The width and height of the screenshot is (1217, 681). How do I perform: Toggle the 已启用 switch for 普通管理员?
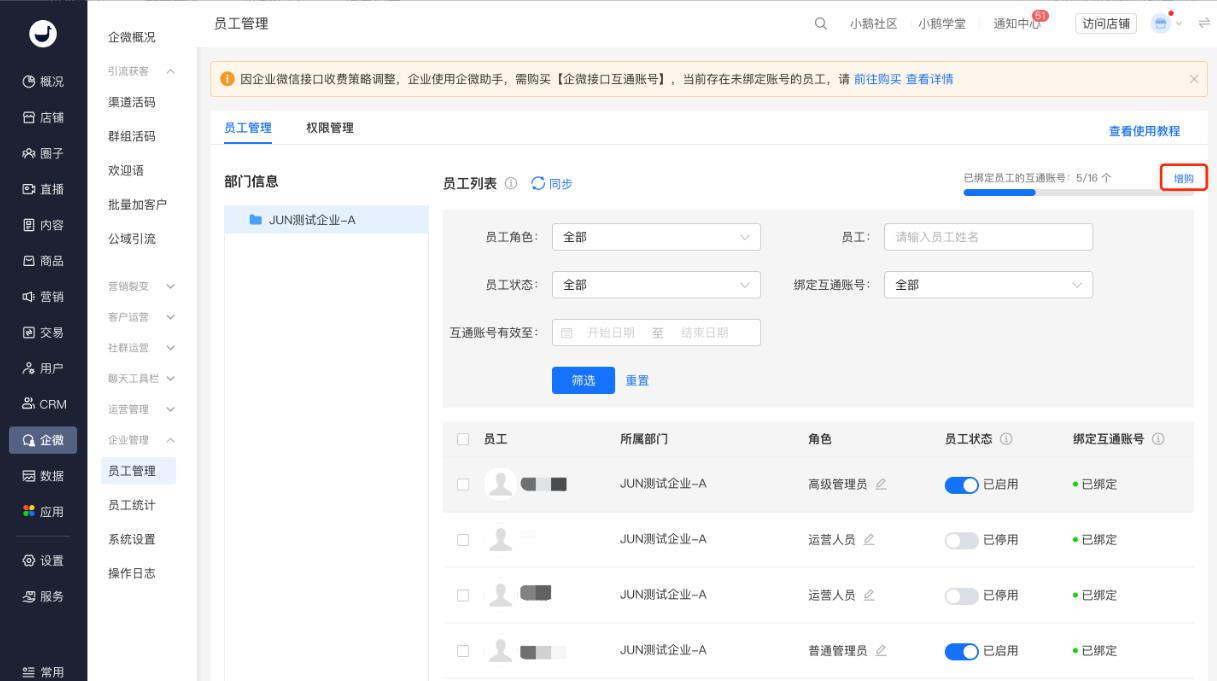961,651
